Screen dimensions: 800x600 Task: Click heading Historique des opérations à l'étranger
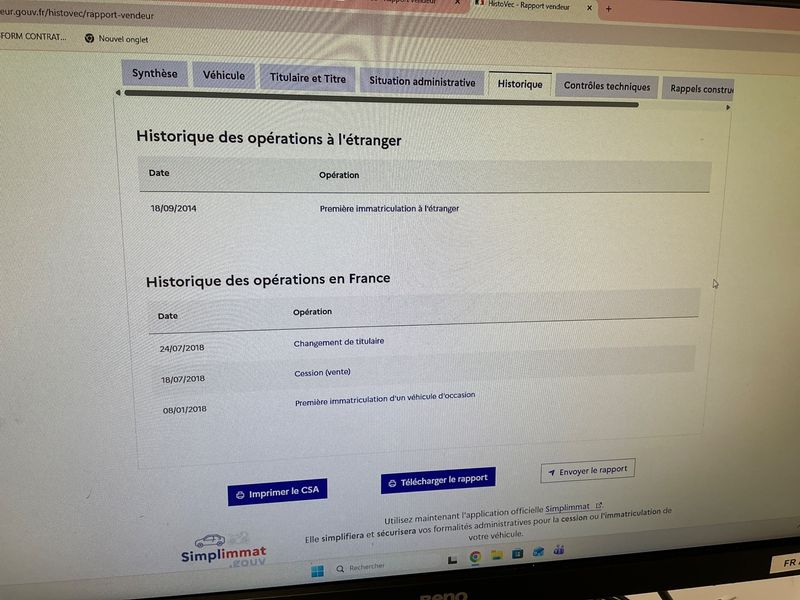pos(269,138)
